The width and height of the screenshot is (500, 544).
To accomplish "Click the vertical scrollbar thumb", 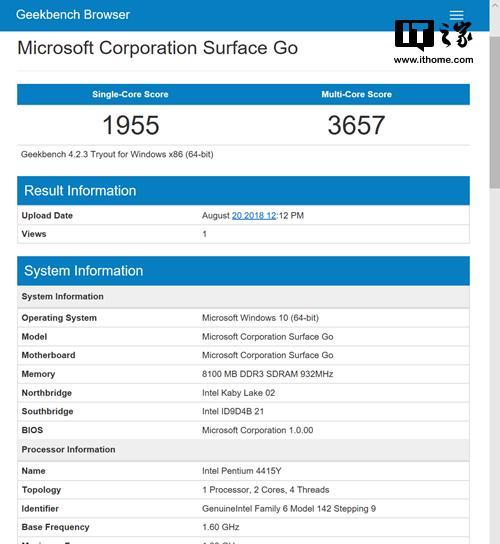I will click(495, 112).
